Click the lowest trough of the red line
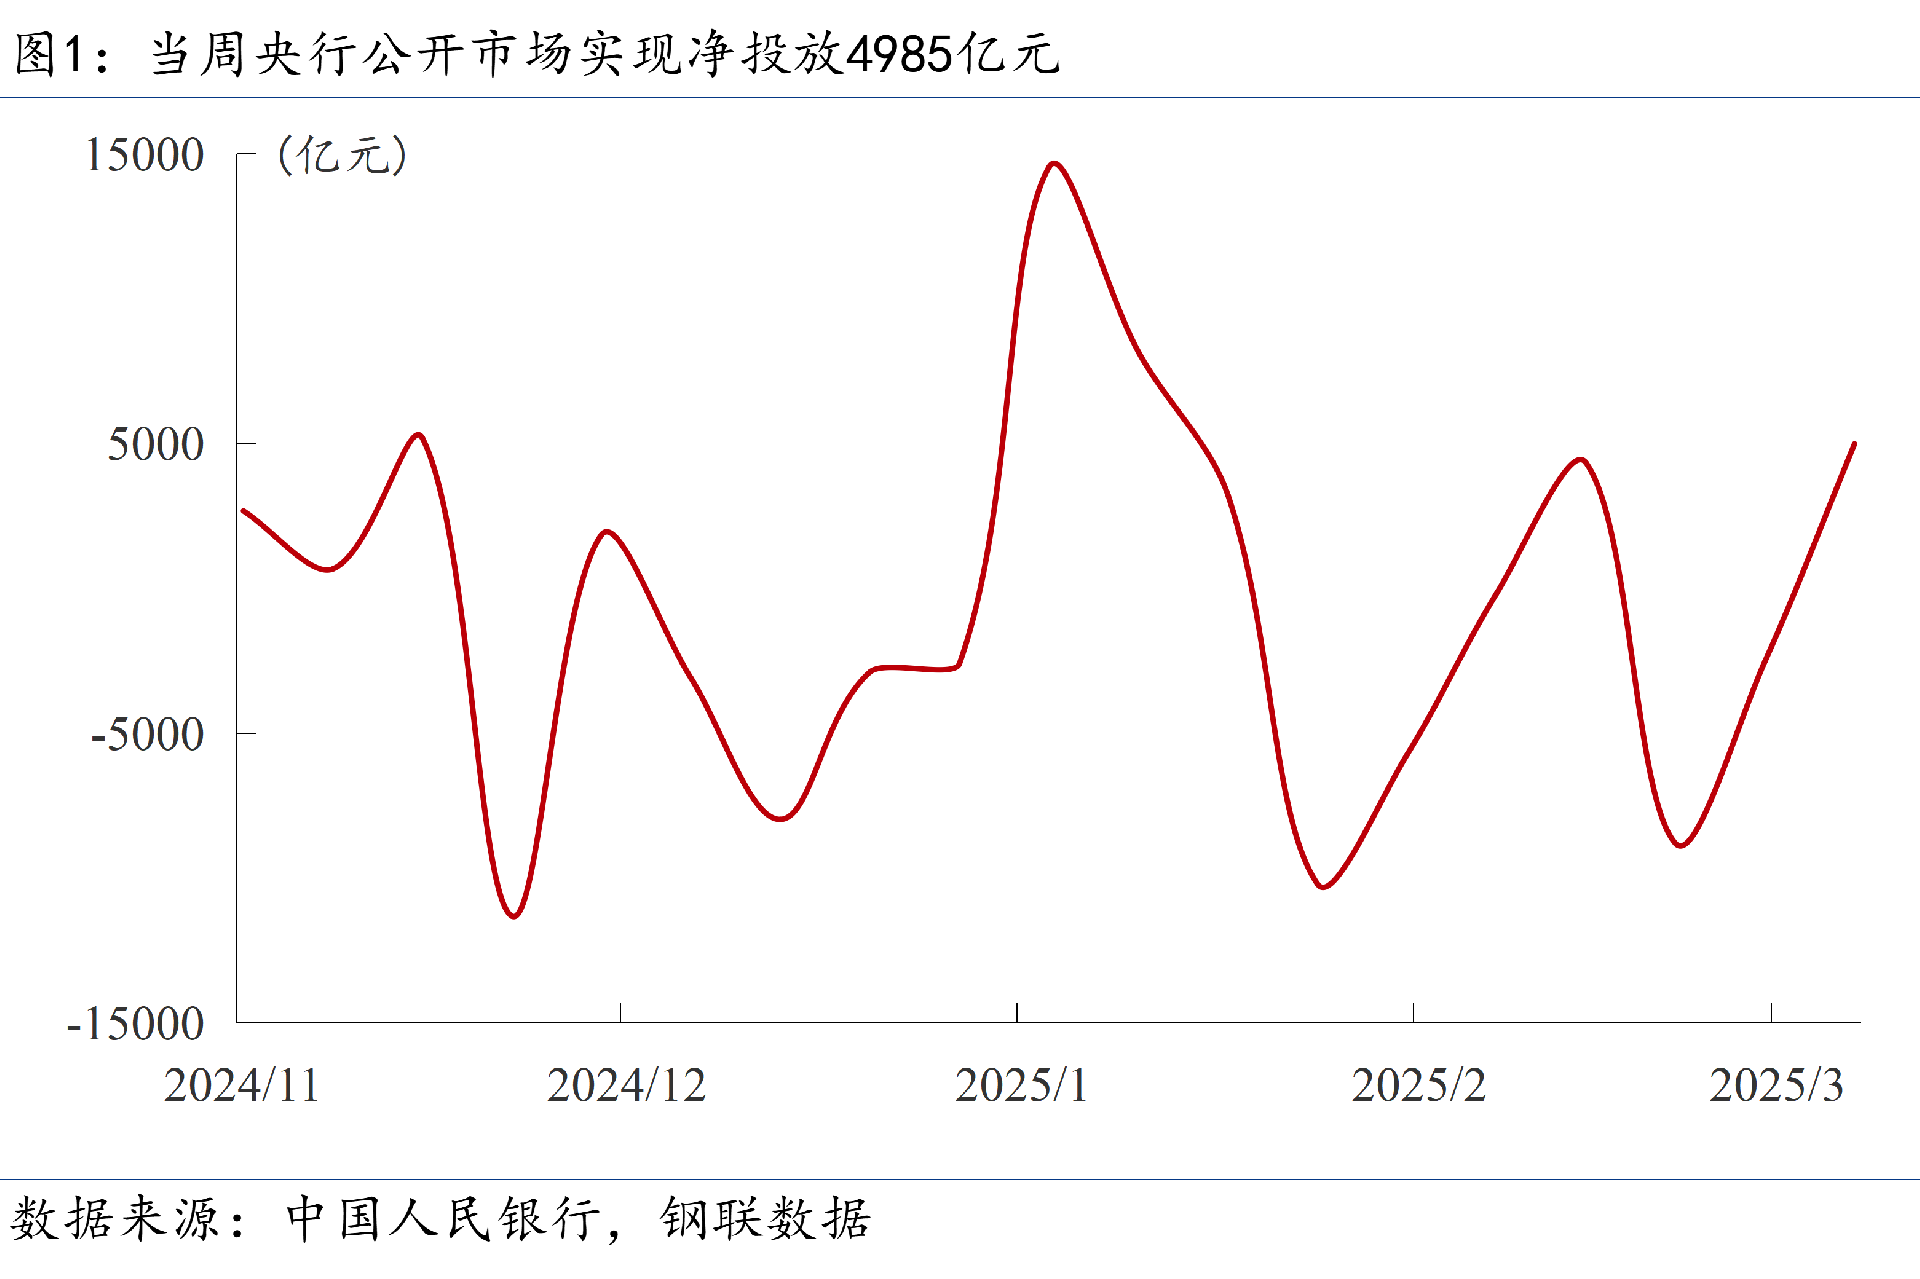 [x=513, y=915]
